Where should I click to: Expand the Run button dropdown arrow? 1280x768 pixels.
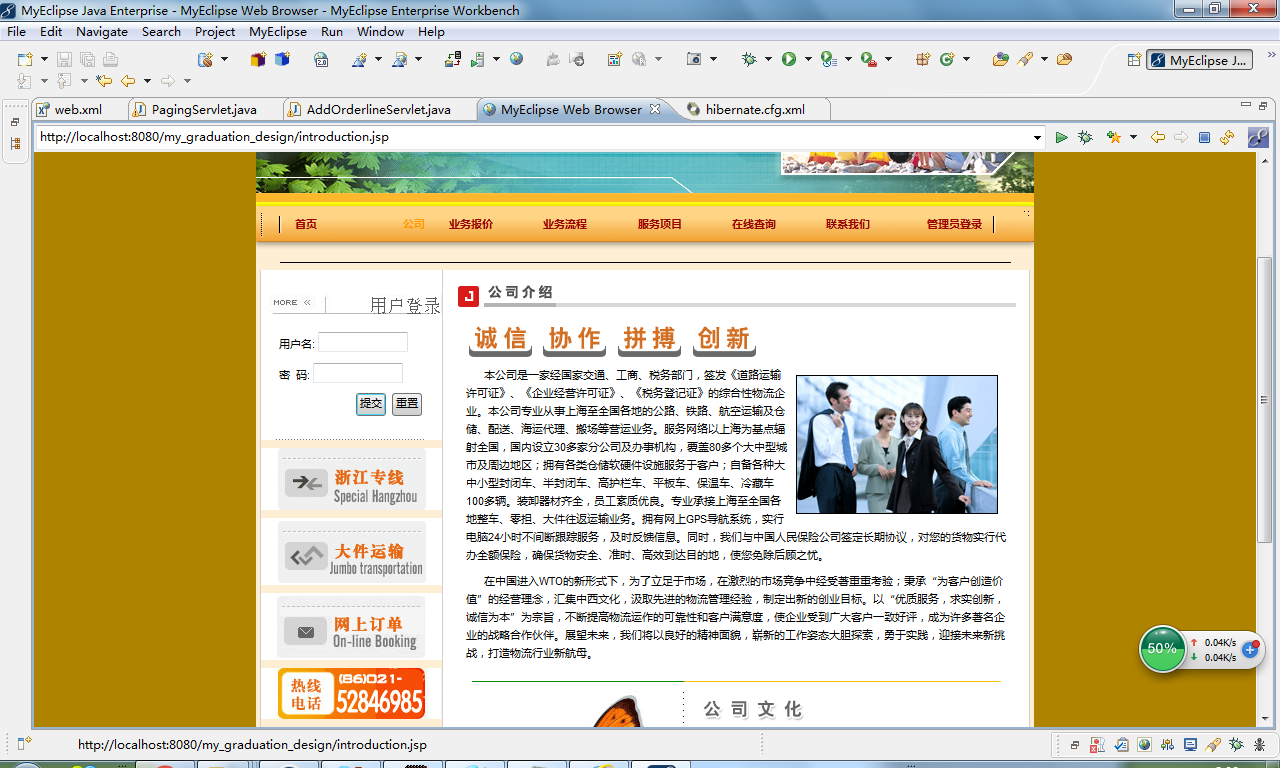[807, 60]
